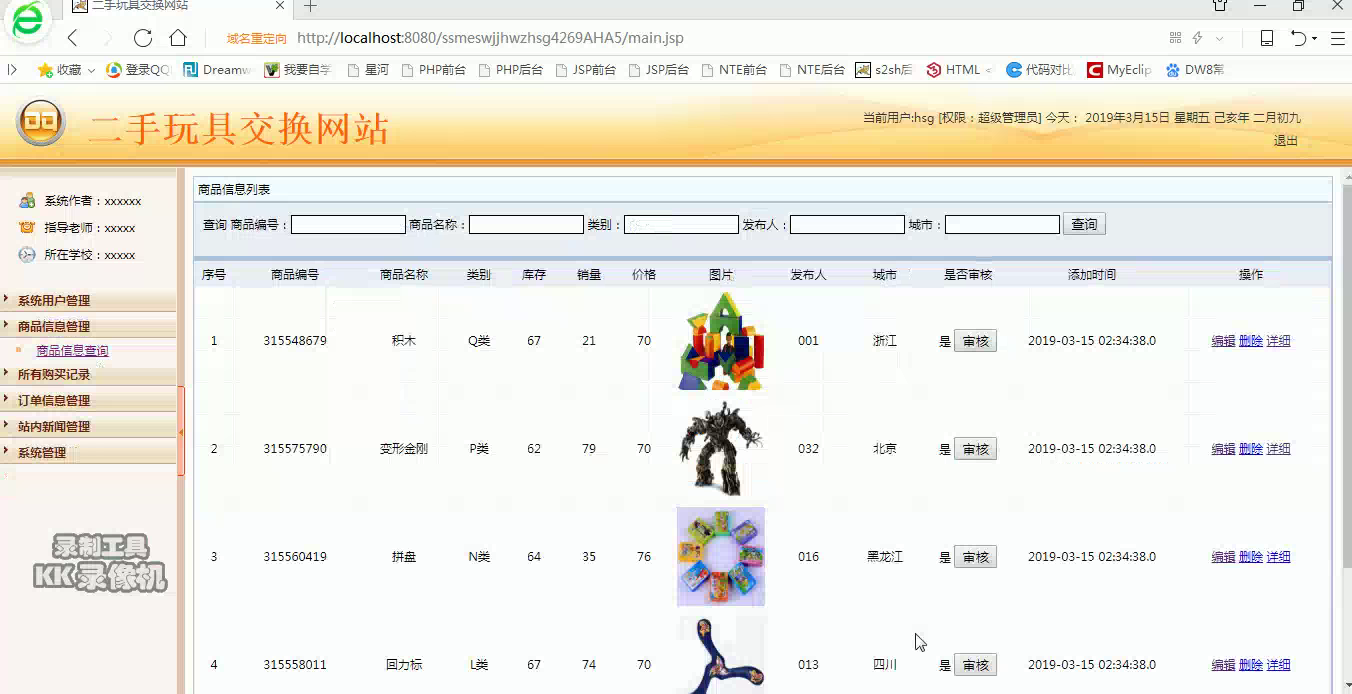Click 审核 button for 积木 row
Viewport: 1352px width, 694px height.
click(x=975, y=341)
